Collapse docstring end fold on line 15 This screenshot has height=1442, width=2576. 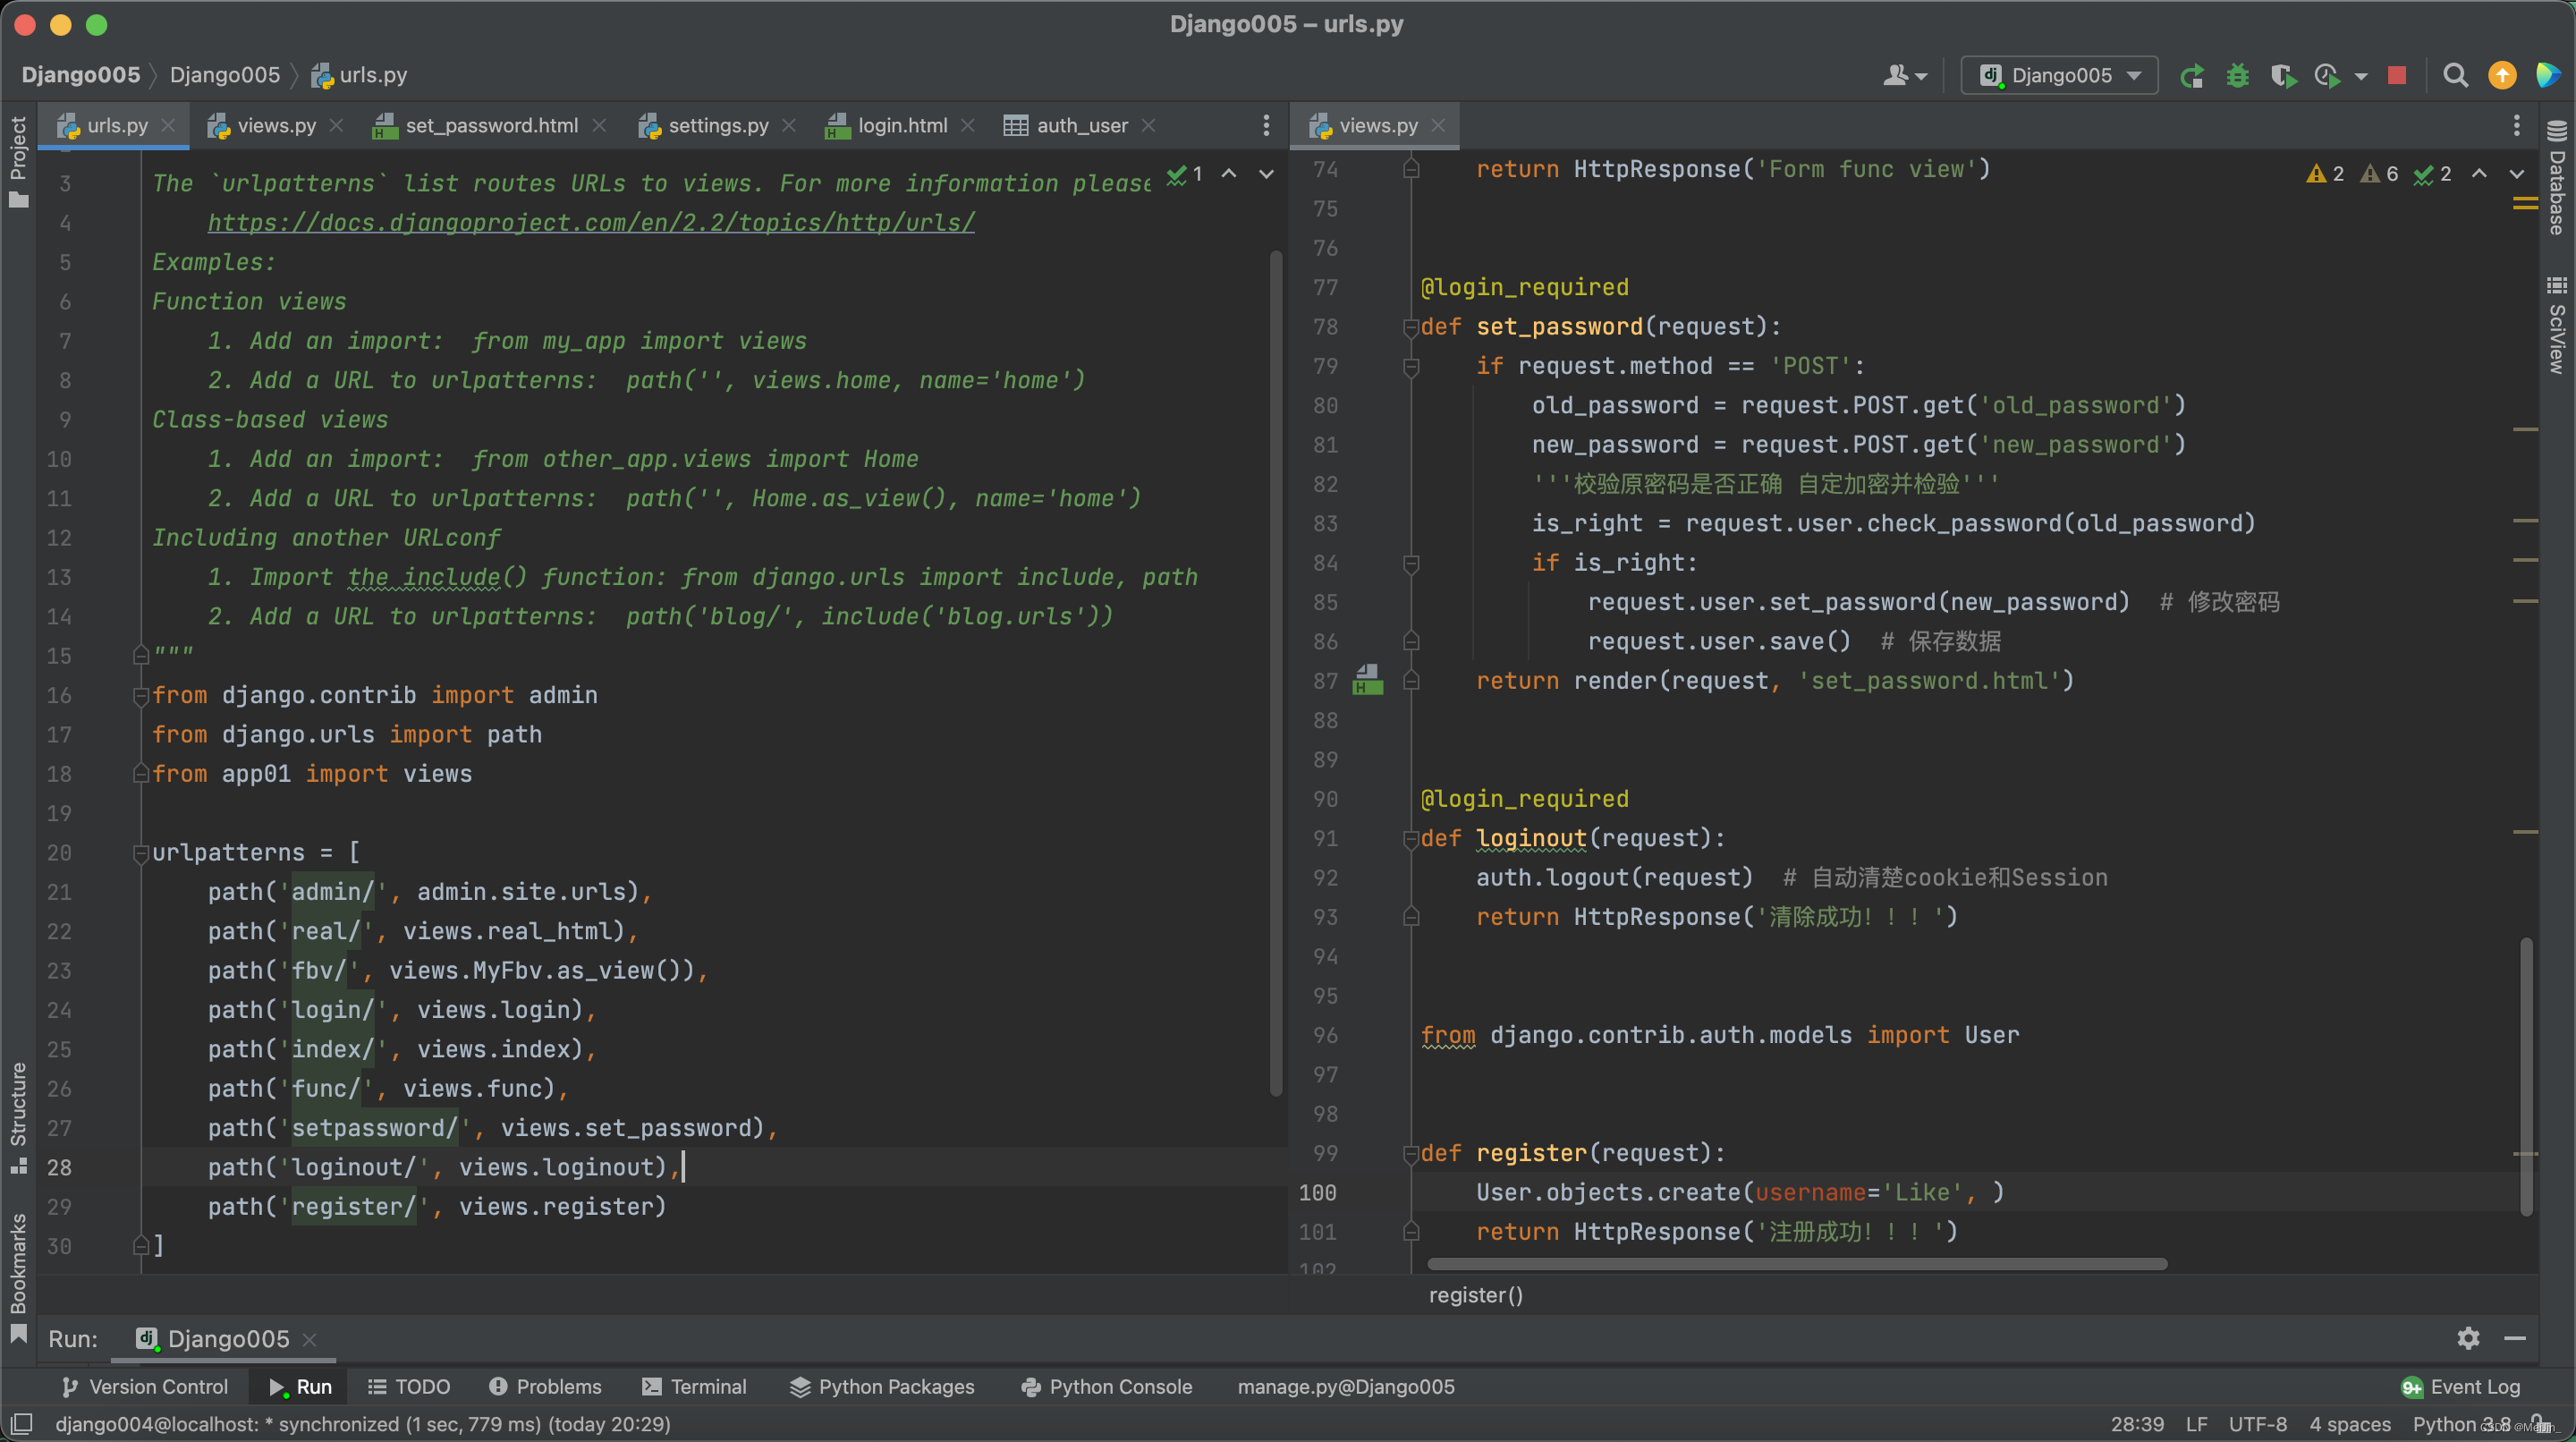141,656
